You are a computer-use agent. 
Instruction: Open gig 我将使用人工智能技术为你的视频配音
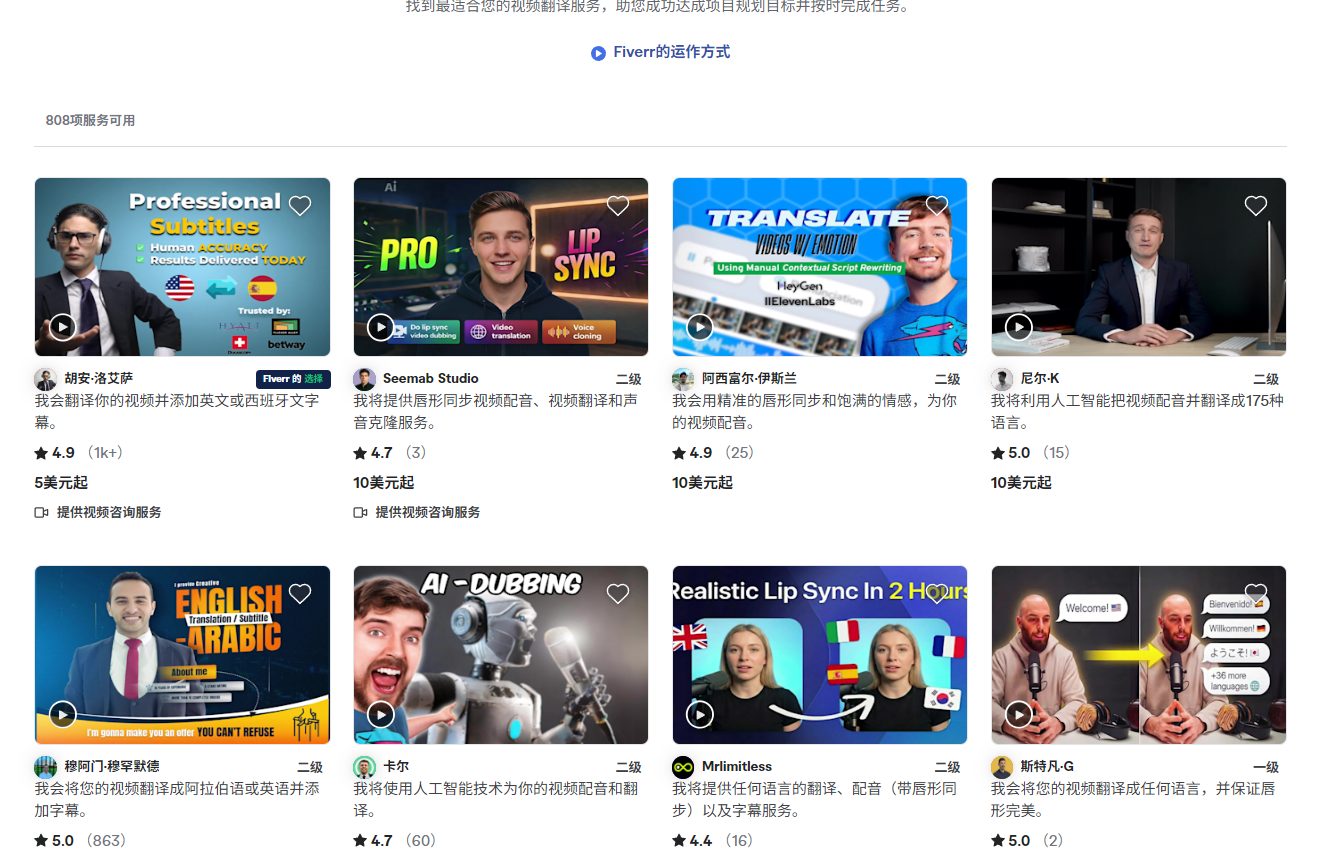pyautogui.click(x=496, y=800)
